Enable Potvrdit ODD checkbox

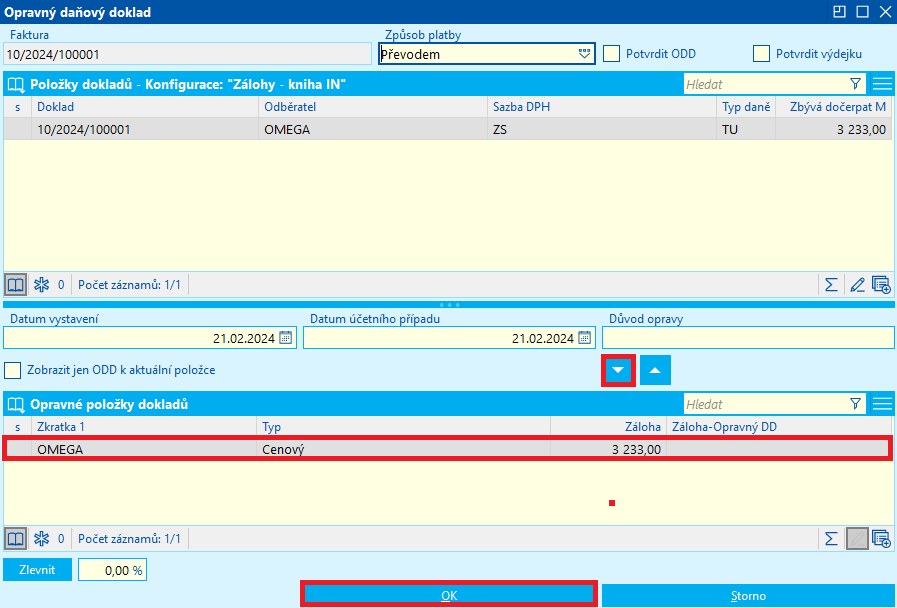tap(612, 54)
